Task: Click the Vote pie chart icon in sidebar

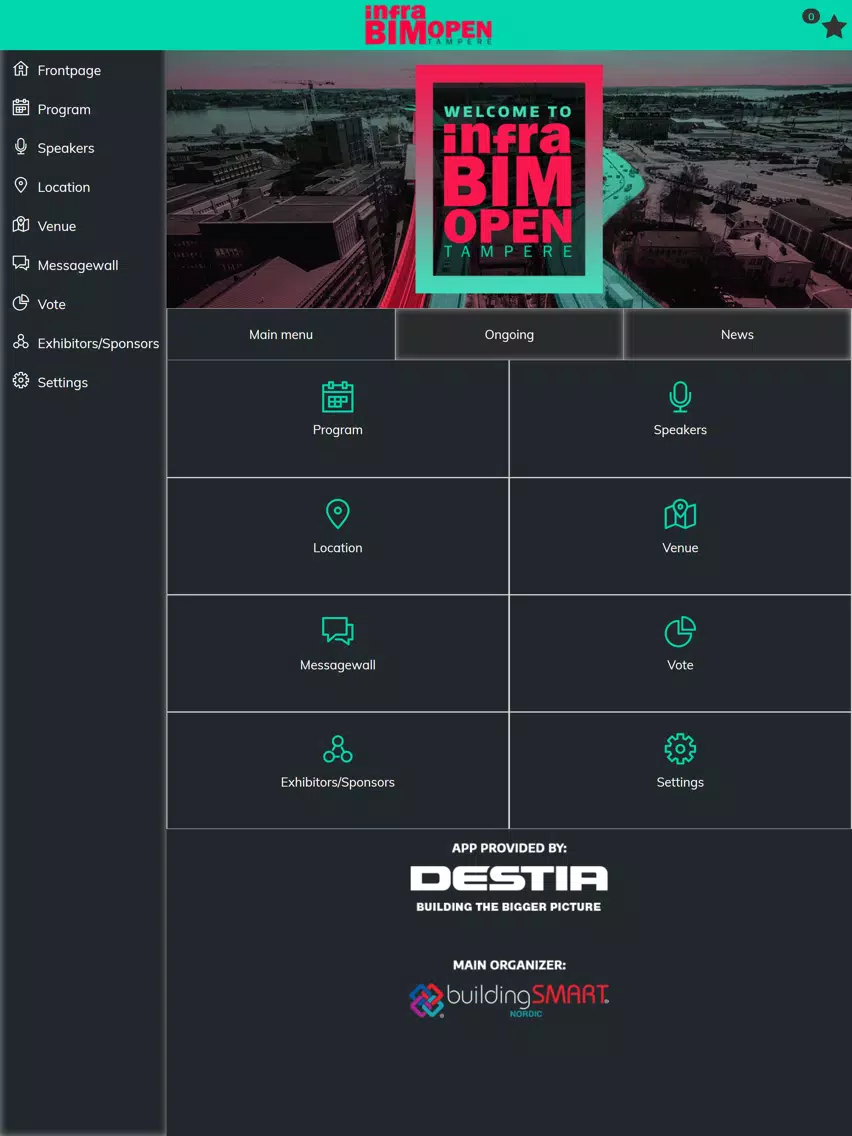Action: point(21,303)
